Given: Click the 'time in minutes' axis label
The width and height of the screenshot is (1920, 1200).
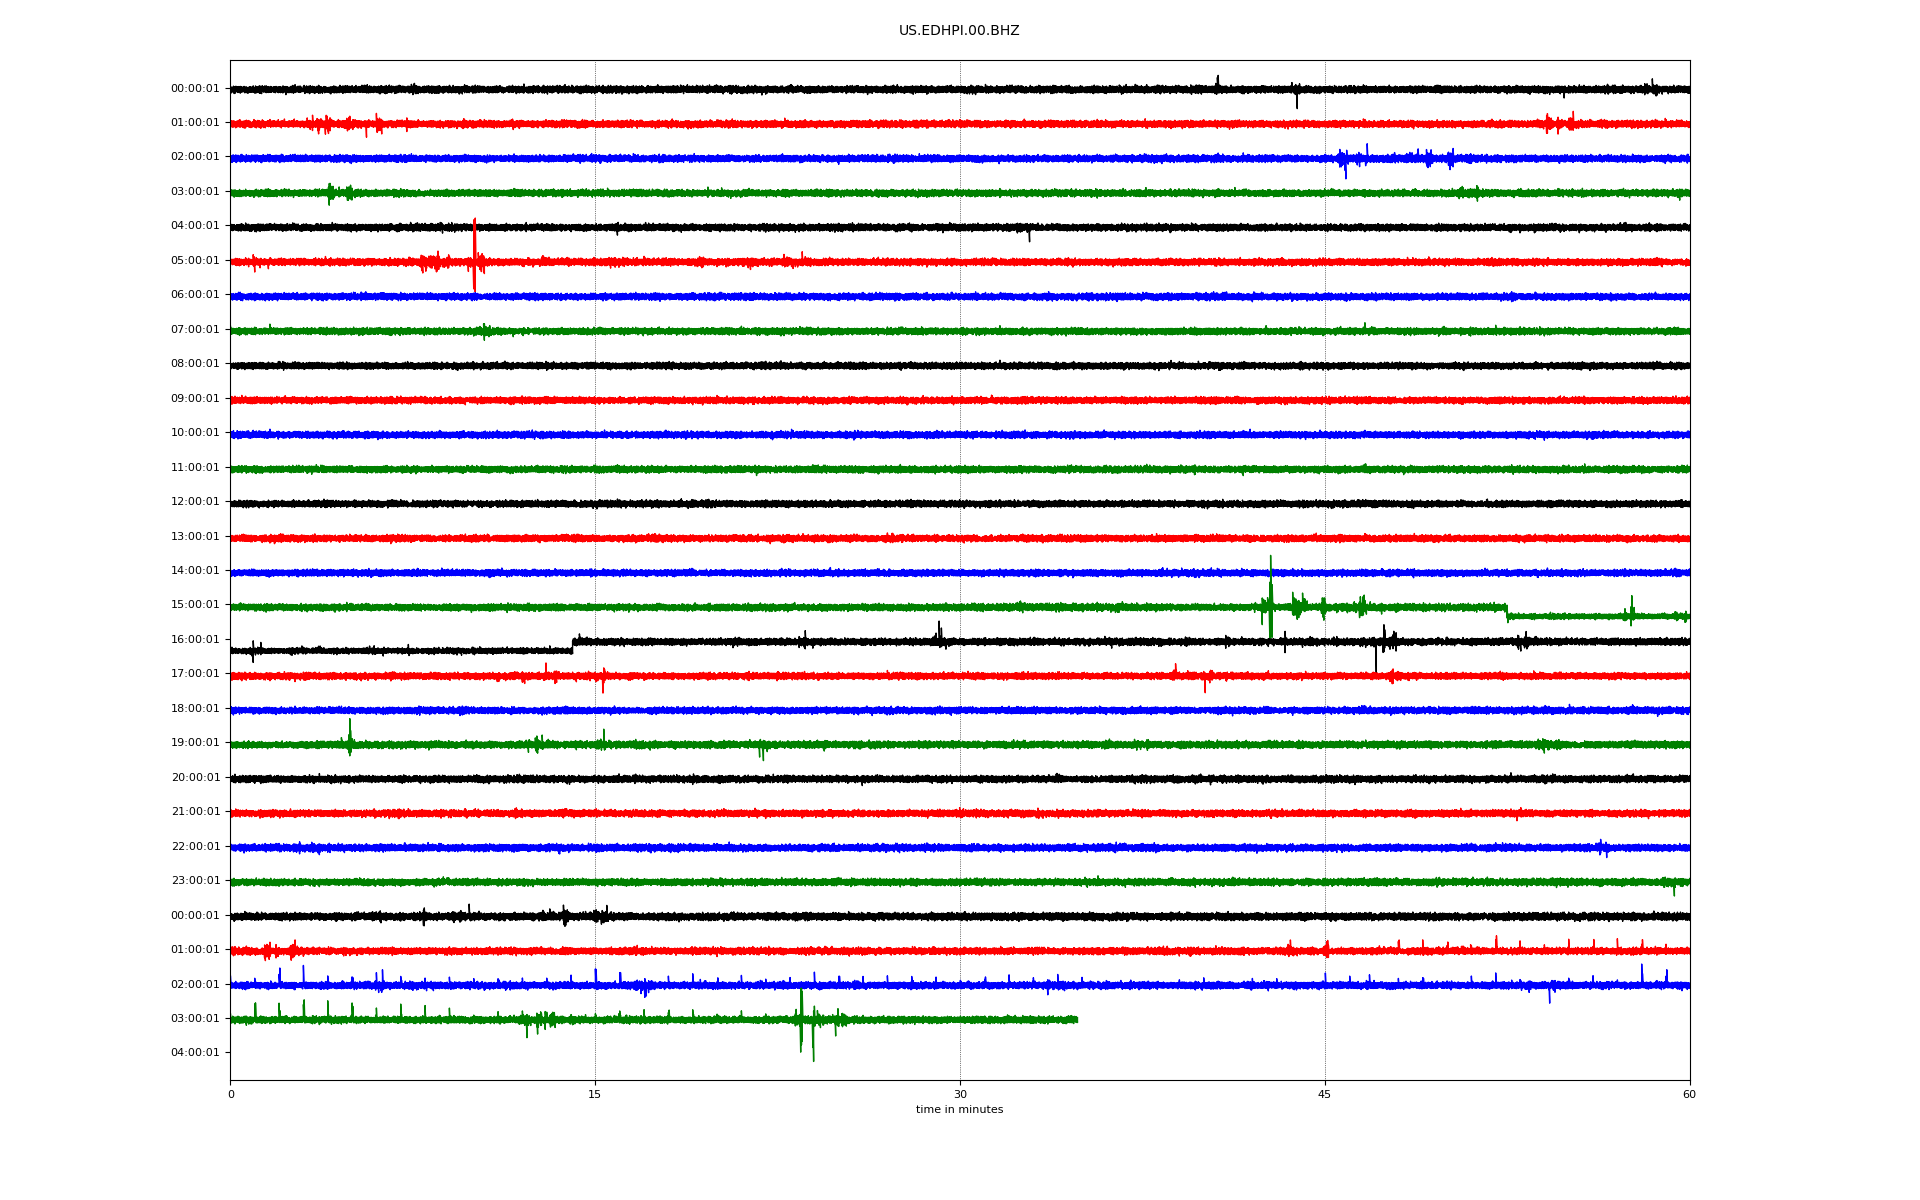Looking at the screenshot, I should [958, 1110].
